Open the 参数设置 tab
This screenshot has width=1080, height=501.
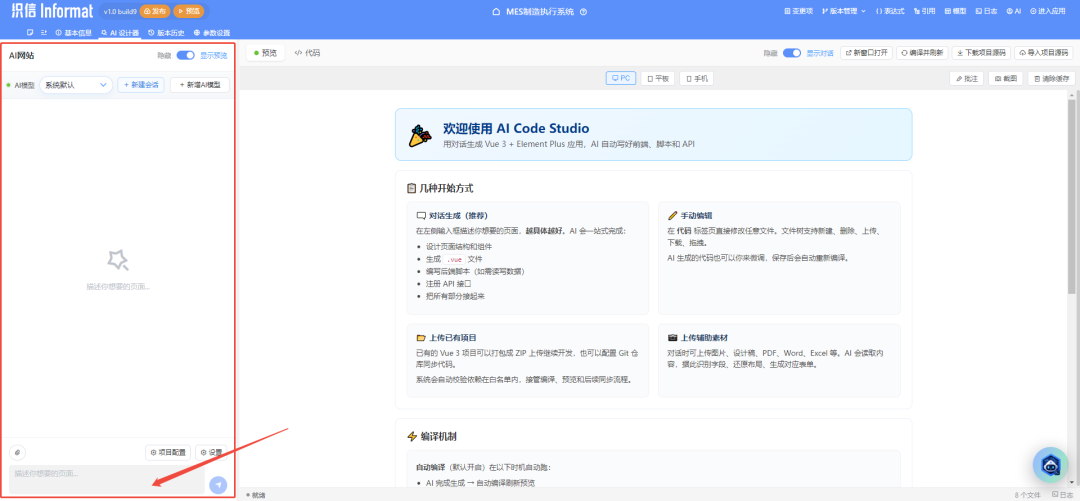(212, 32)
